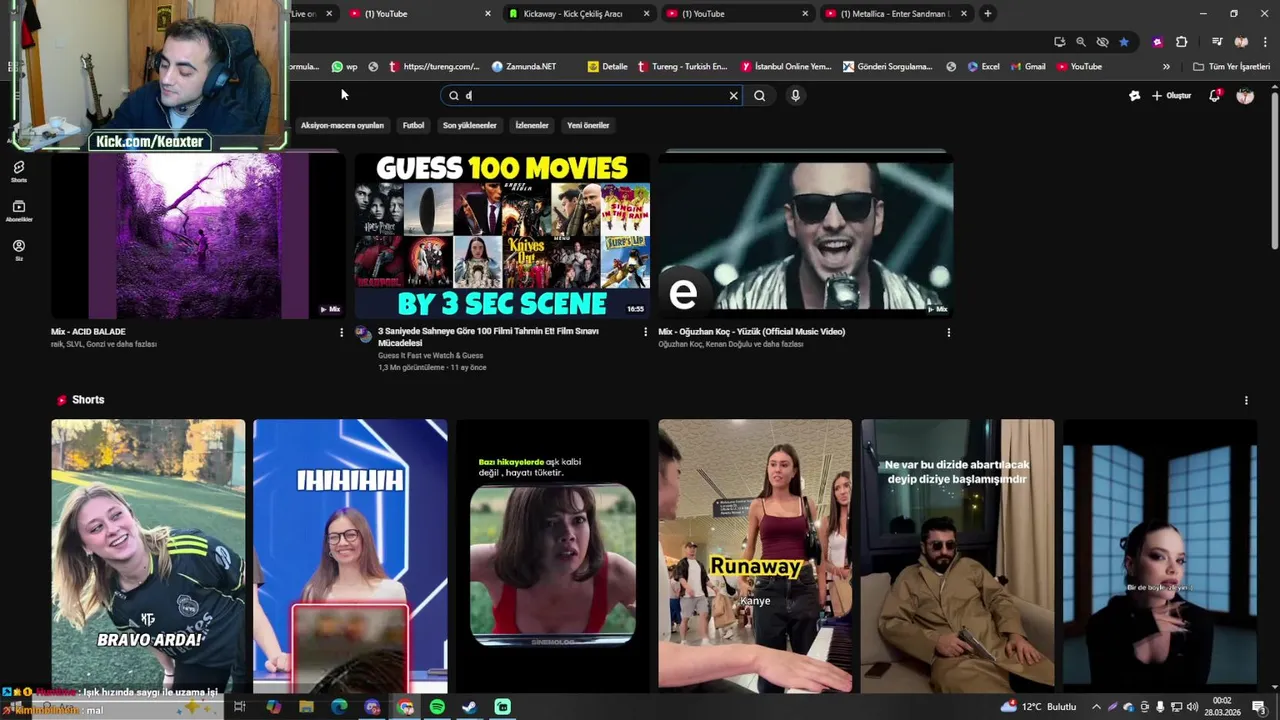Viewport: 1280px width, 720px height.
Task: Open the Tüm Yer İşaretleri bookmarks folder
Action: click(x=1233, y=67)
